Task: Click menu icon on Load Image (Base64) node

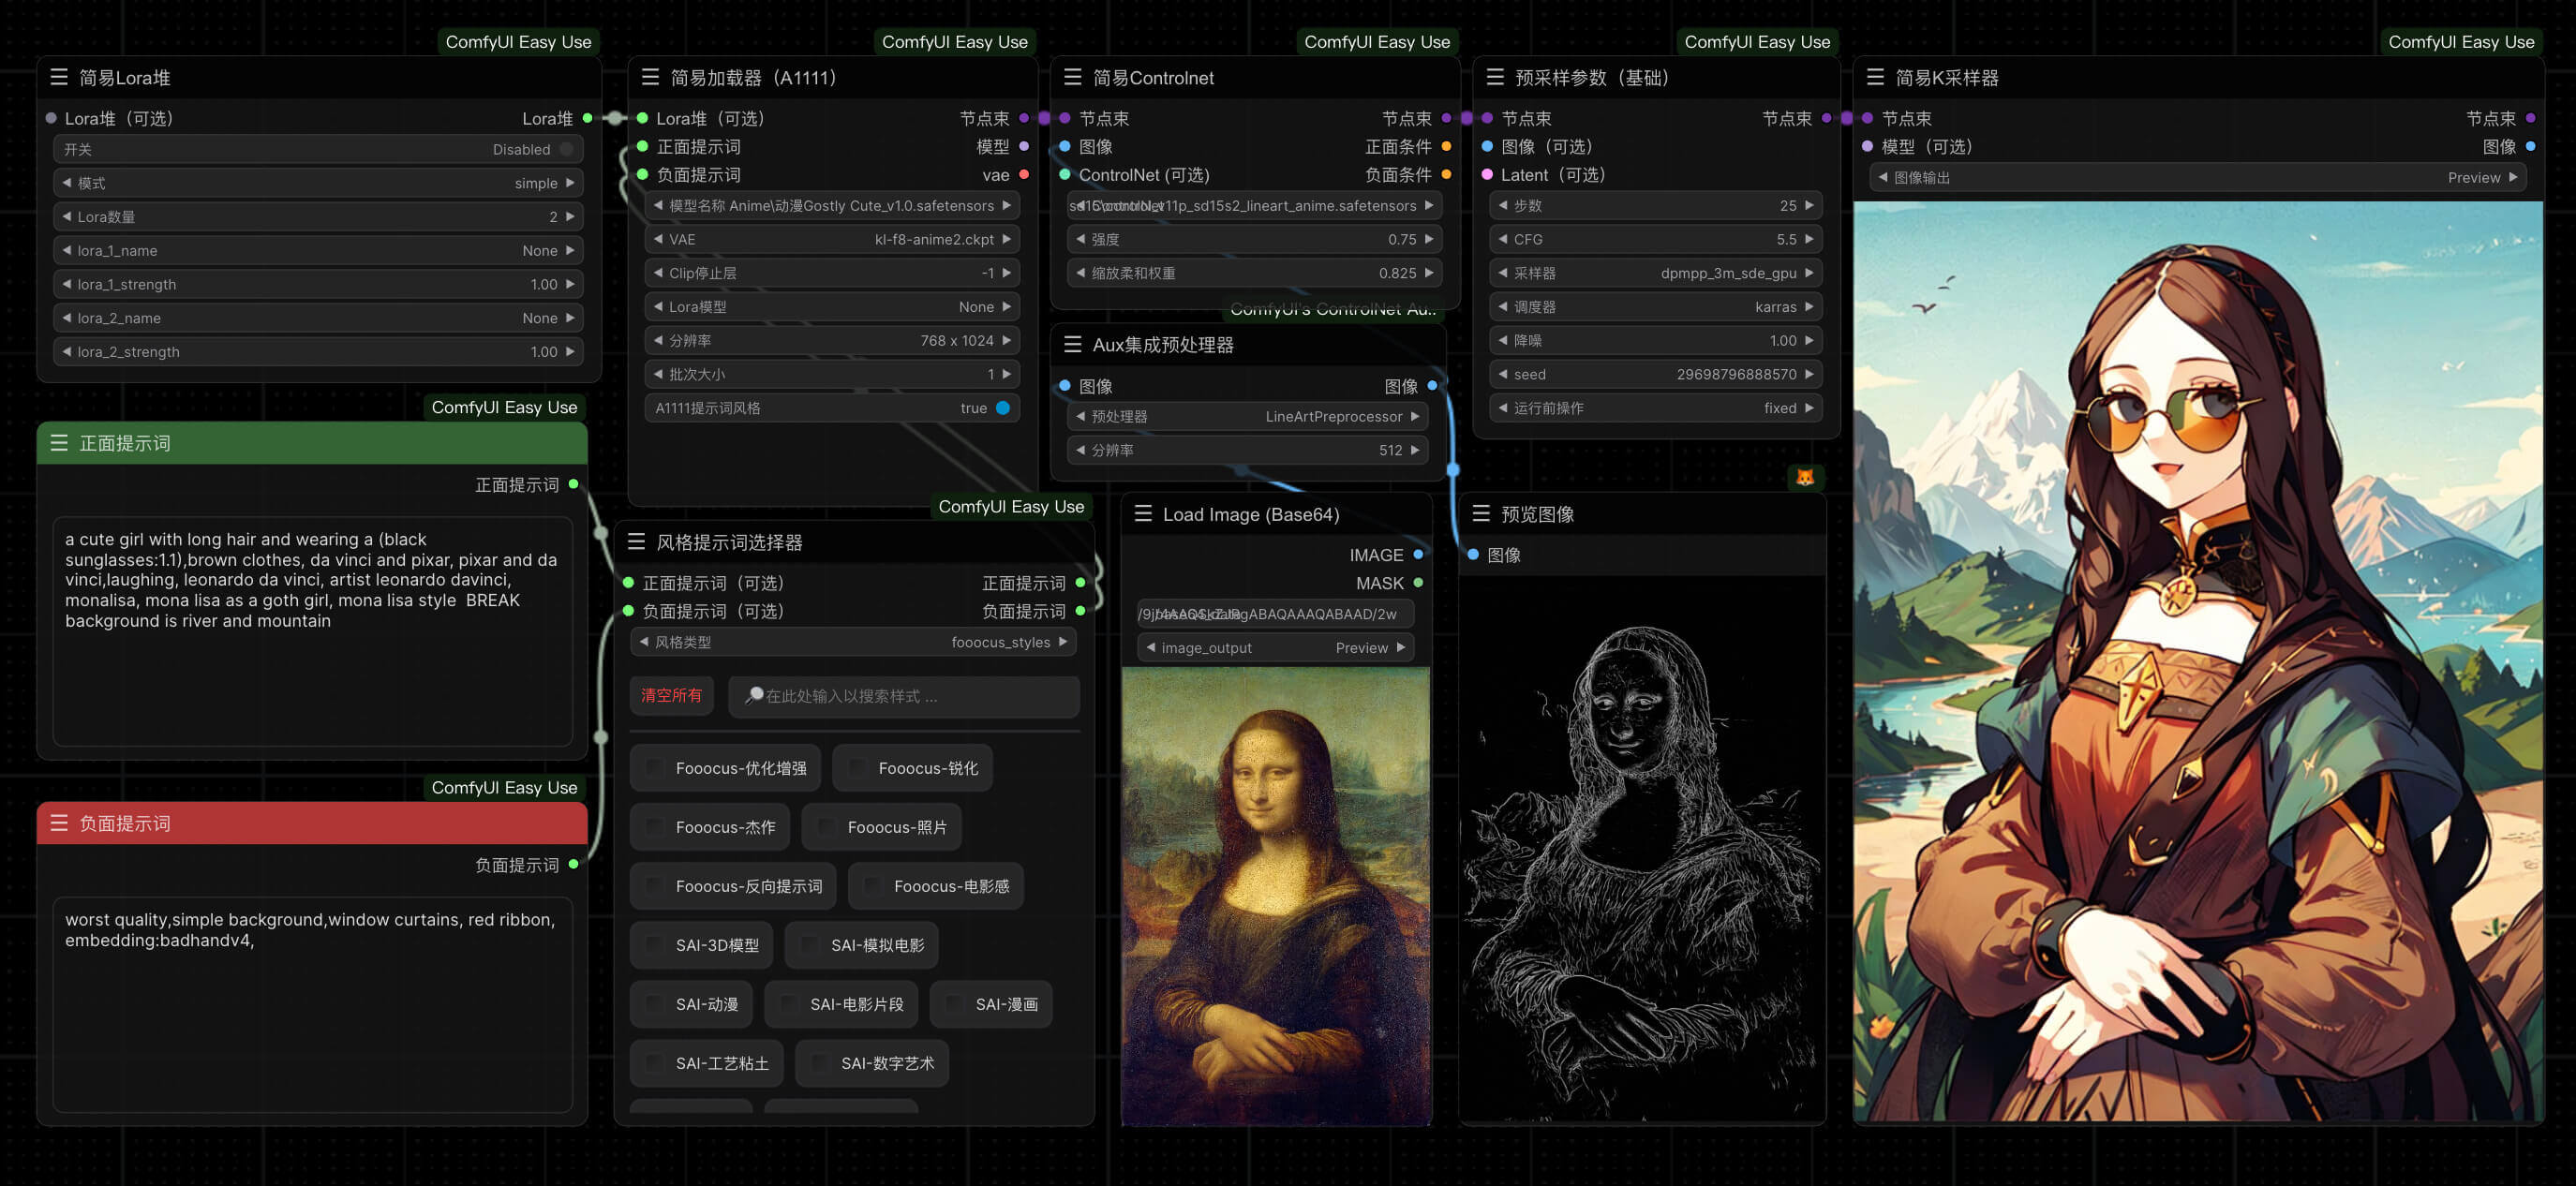Action: click(x=1143, y=514)
